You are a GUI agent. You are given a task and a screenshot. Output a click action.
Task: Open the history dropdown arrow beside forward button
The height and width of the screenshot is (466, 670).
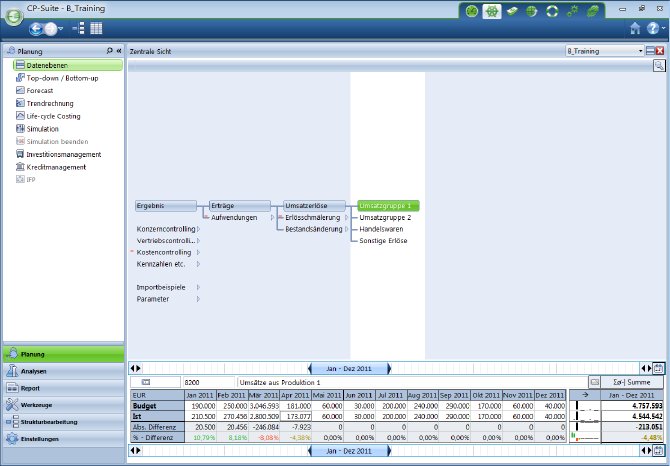61,29
